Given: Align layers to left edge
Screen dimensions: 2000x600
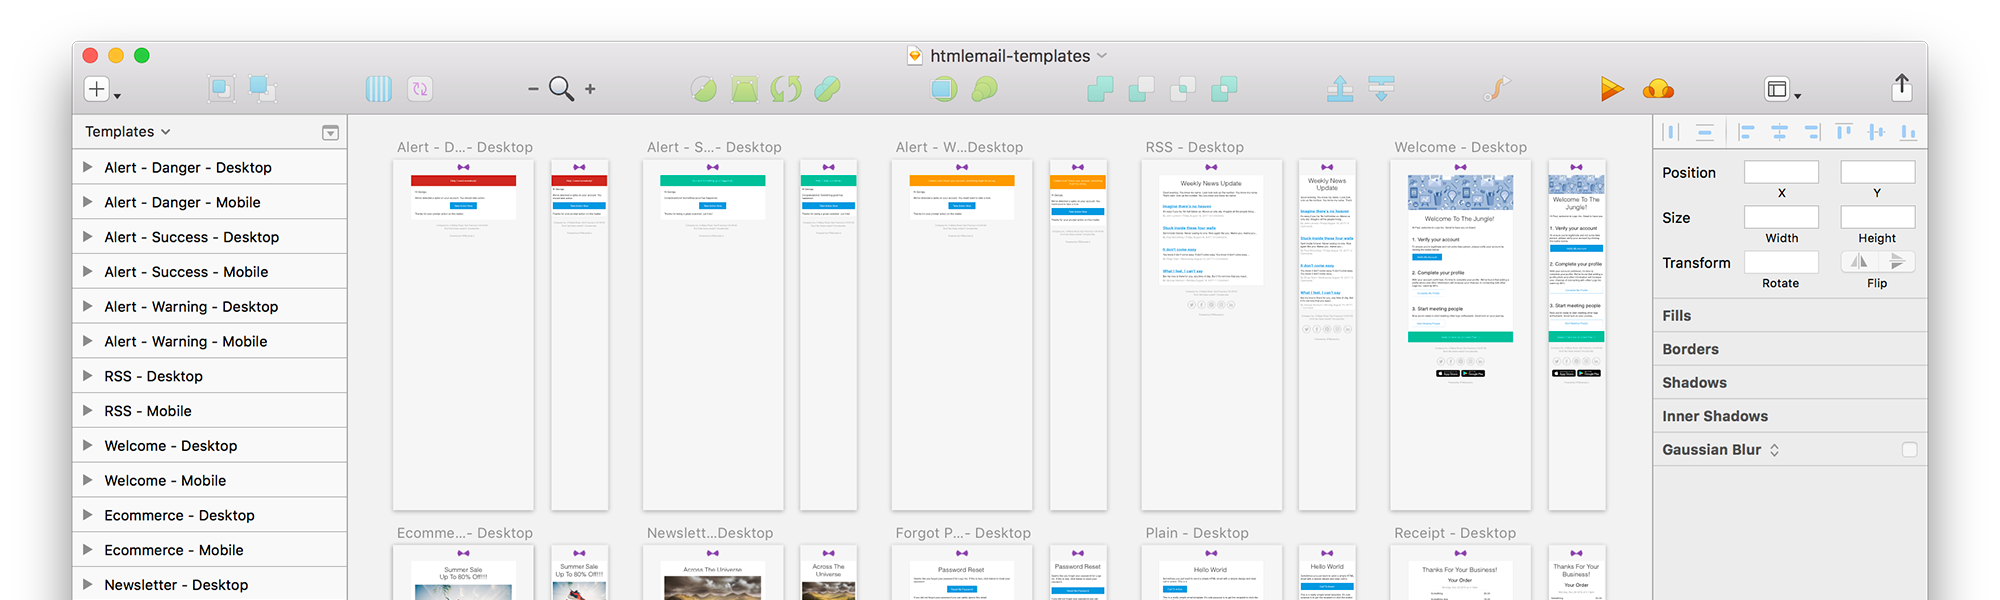Looking at the screenshot, I should click(x=1747, y=132).
